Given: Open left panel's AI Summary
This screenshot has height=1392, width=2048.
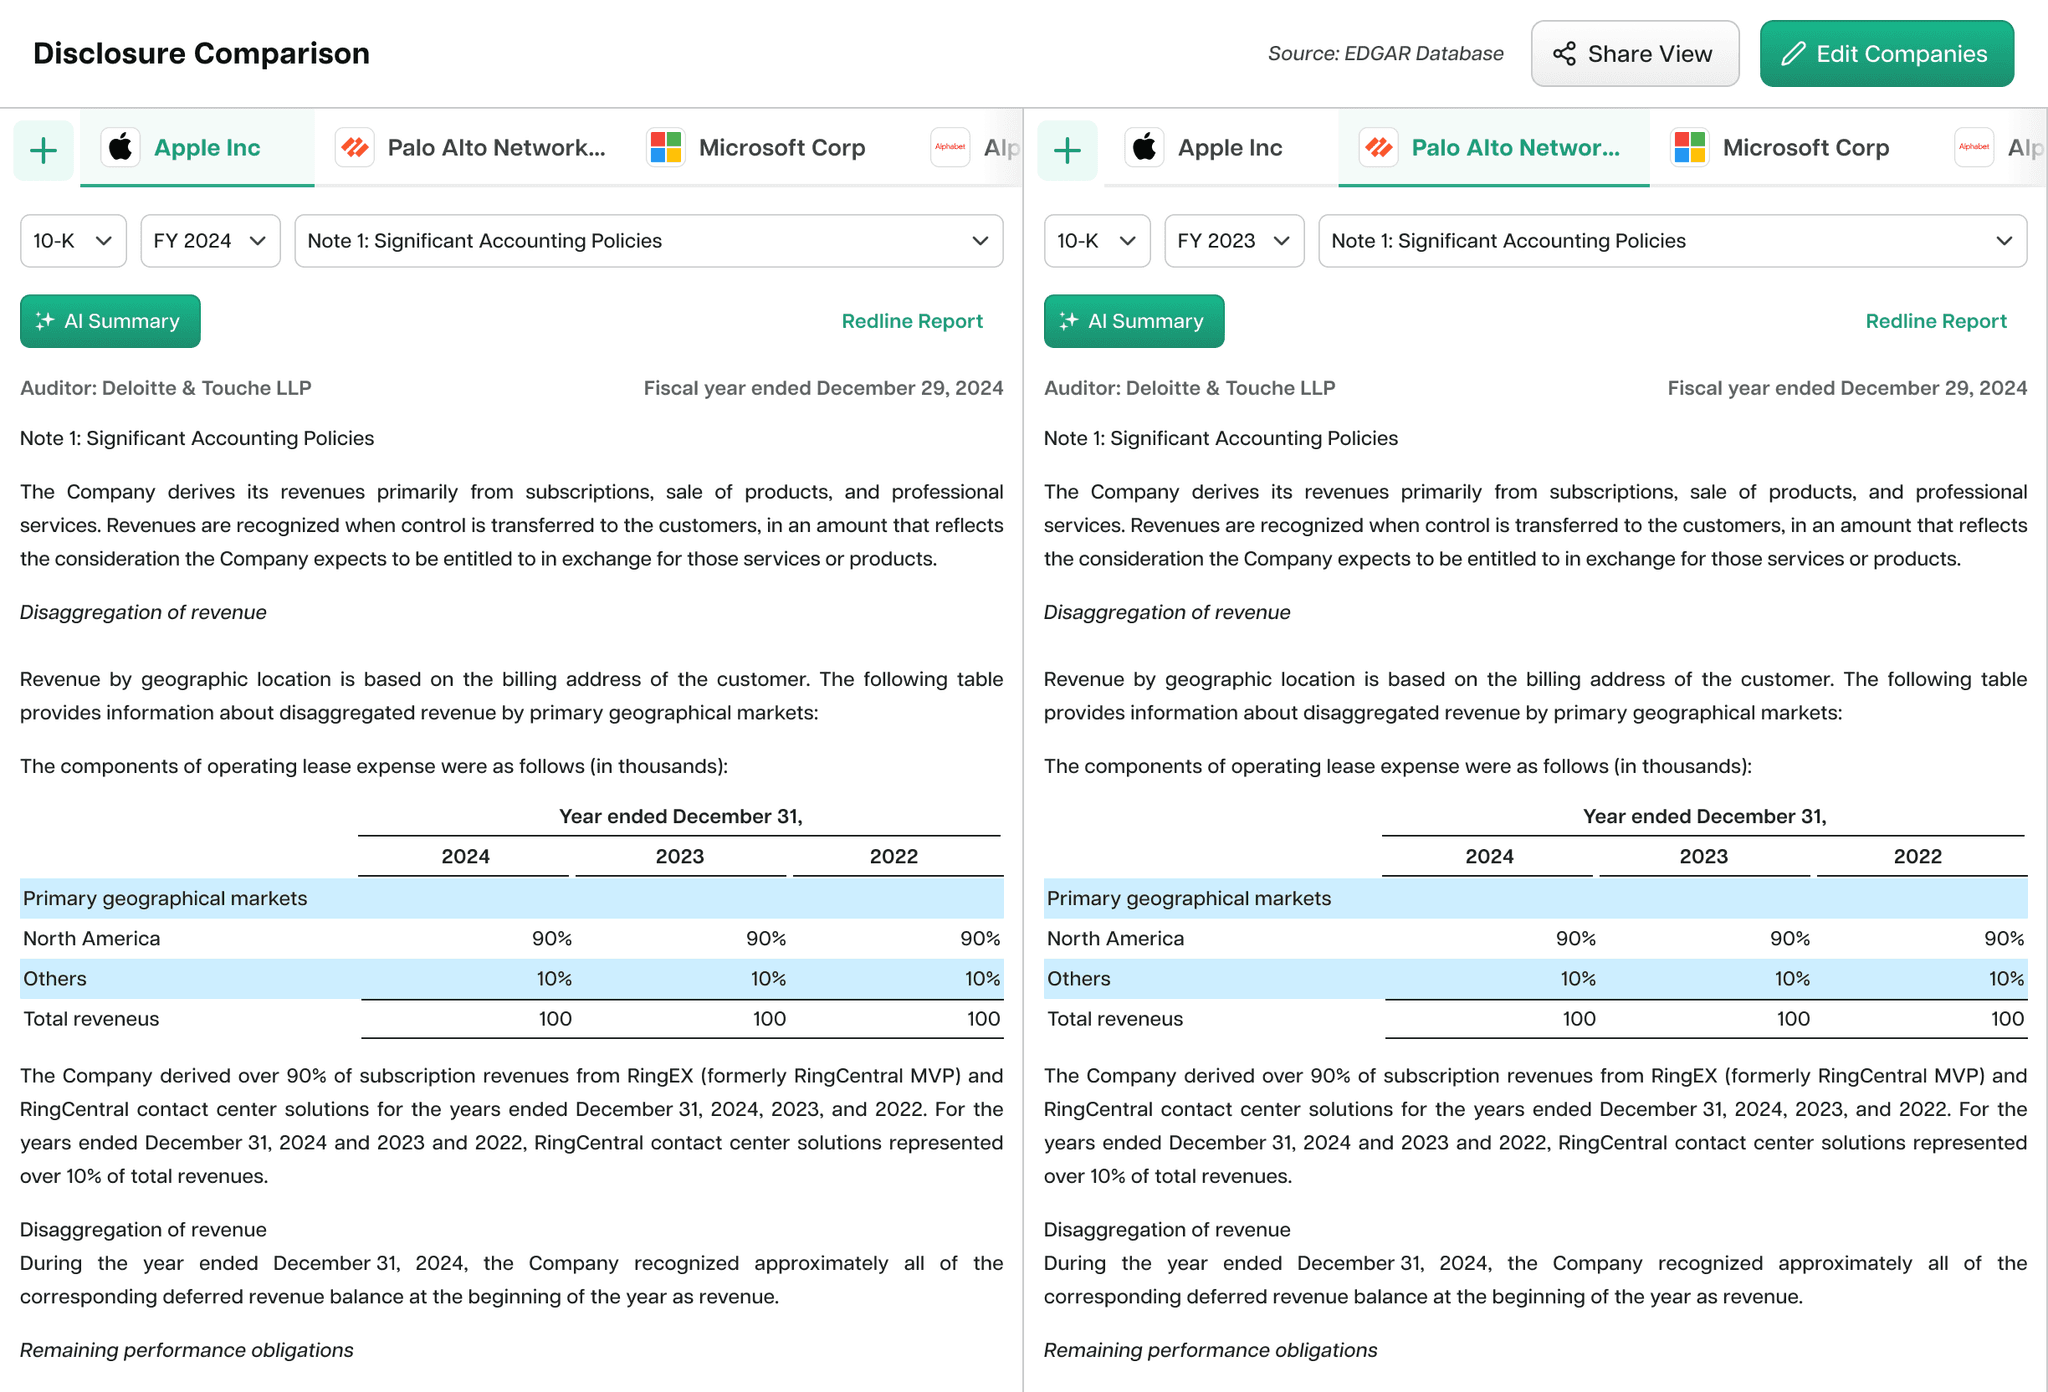Looking at the screenshot, I should [110, 321].
